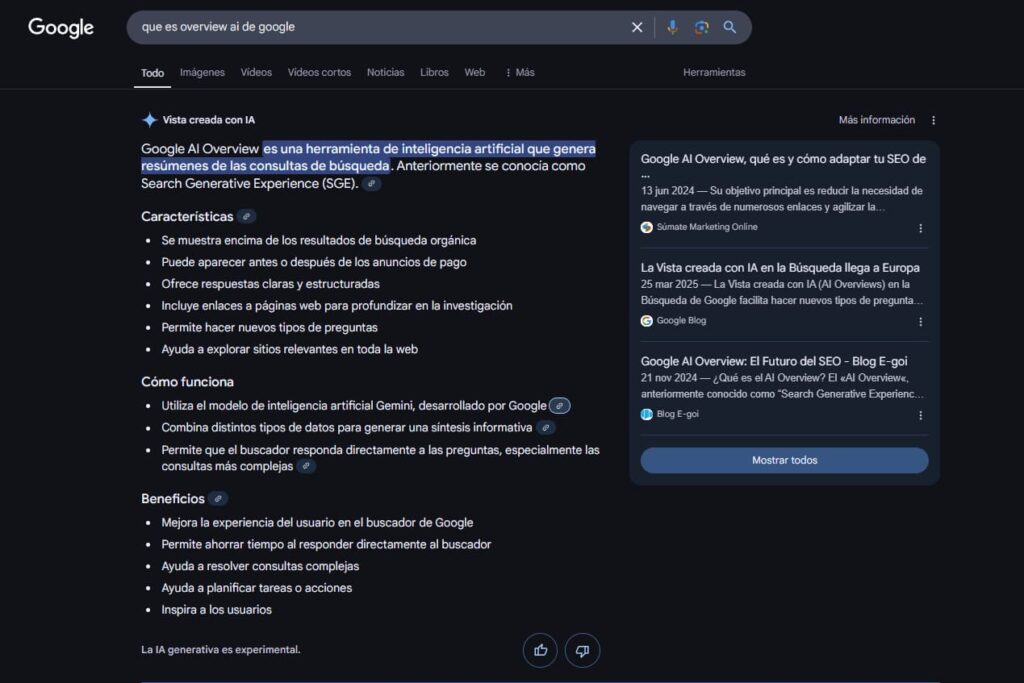Click the thumbs down feedback button
This screenshot has height=683, width=1024.
point(582,650)
